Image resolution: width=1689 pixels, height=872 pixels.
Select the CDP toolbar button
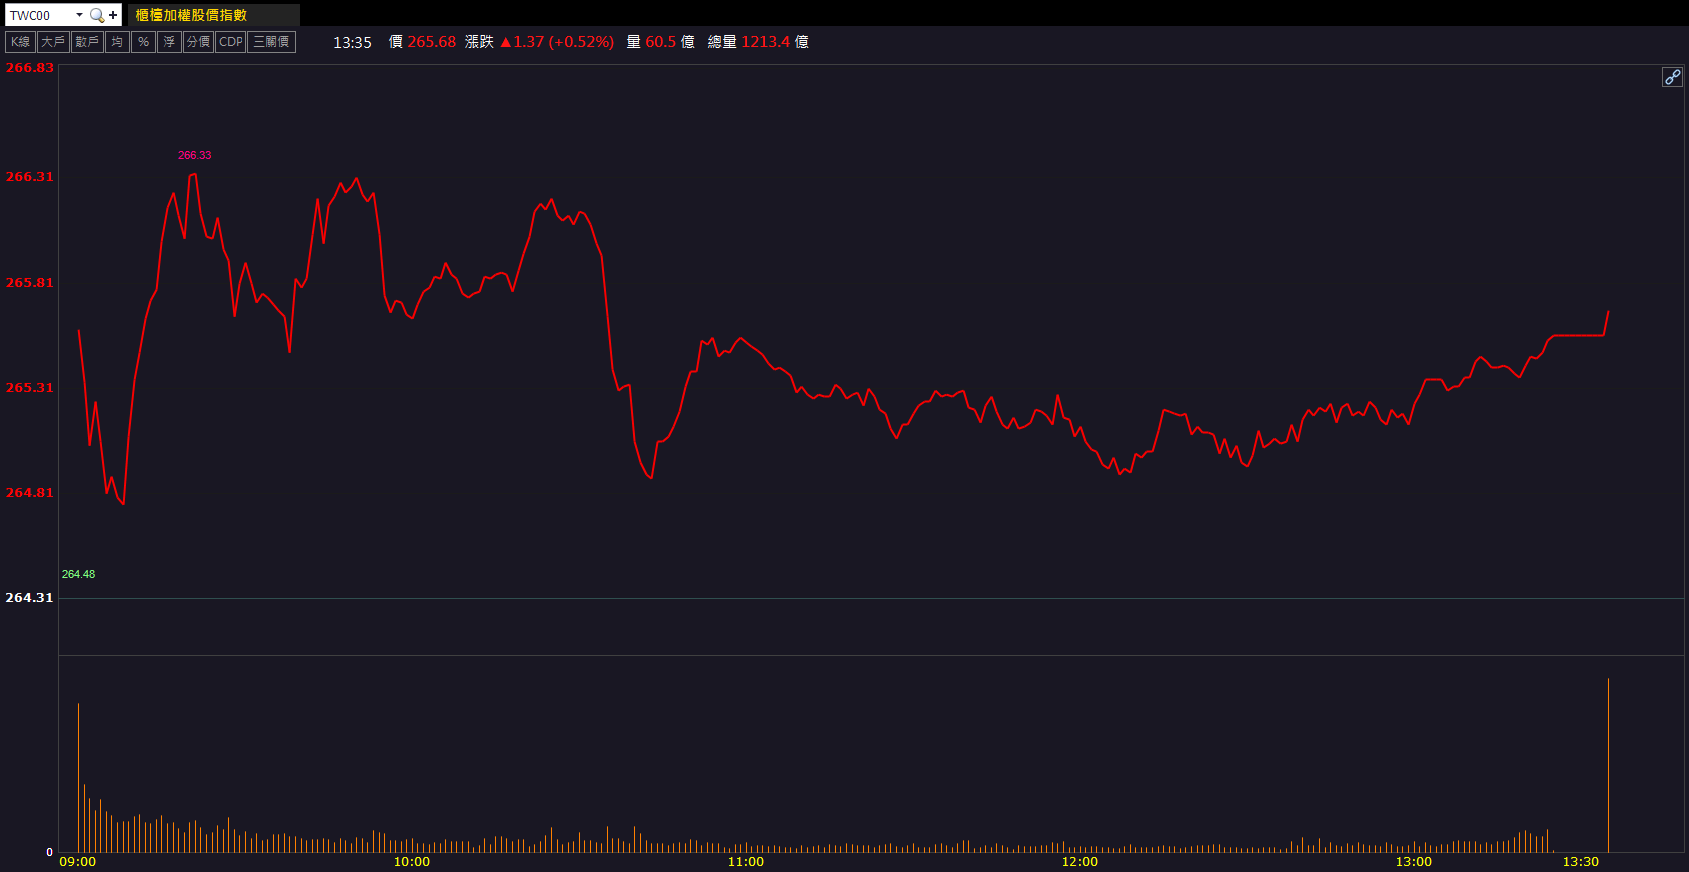pyautogui.click(x=230, y=42)
